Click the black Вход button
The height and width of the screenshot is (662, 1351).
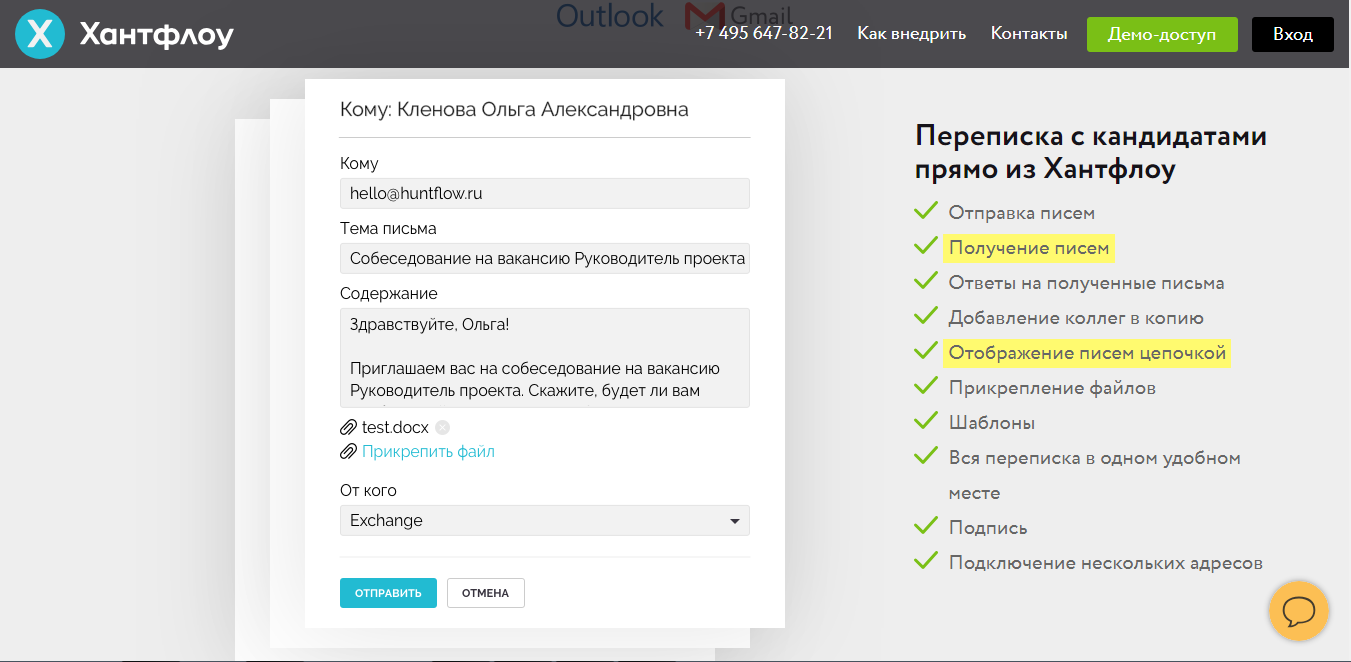1292,34
